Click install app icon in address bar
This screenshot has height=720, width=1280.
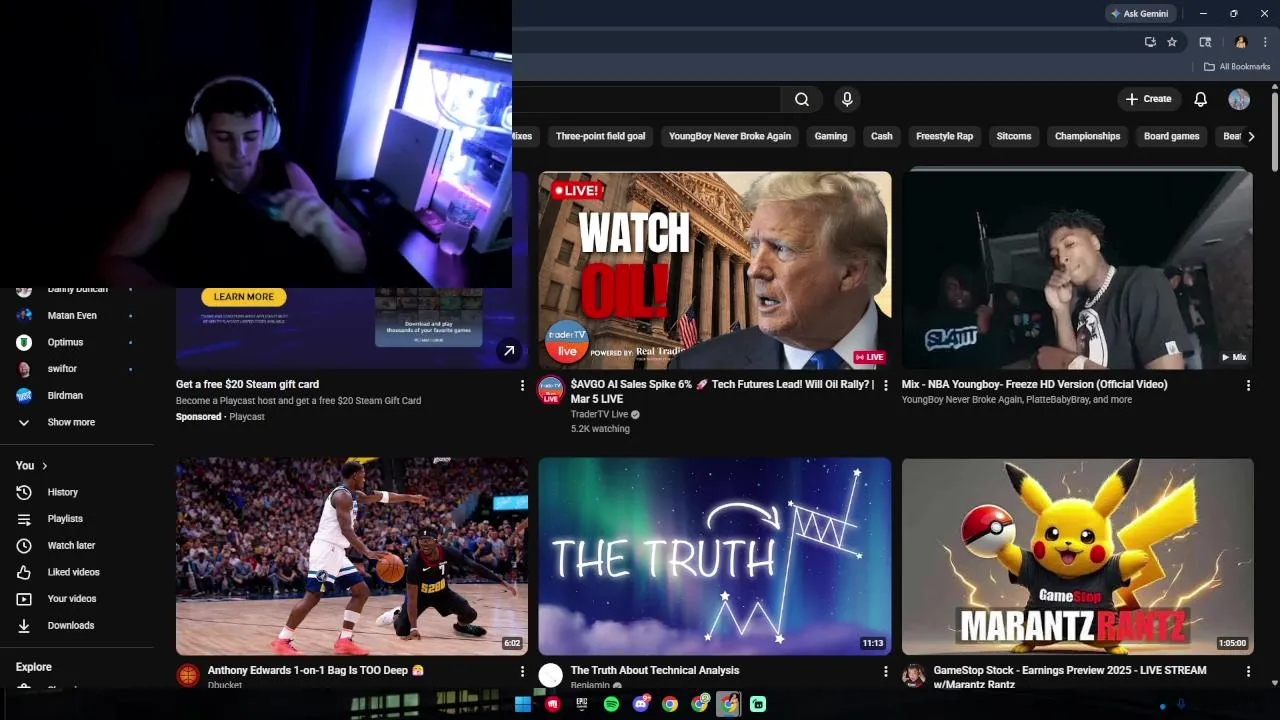(x=1150, y=42)
